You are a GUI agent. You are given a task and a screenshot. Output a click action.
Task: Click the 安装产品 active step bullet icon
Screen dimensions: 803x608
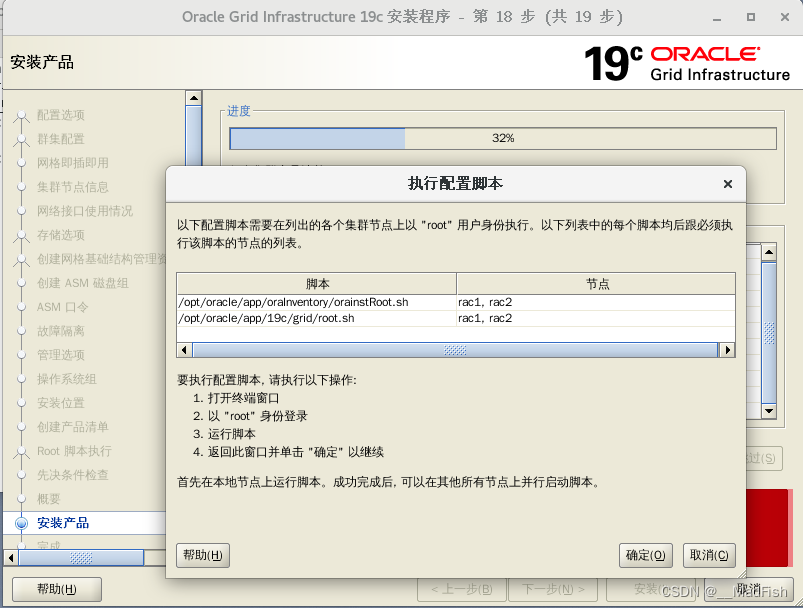pyautogui.click(x=22, y=523)
